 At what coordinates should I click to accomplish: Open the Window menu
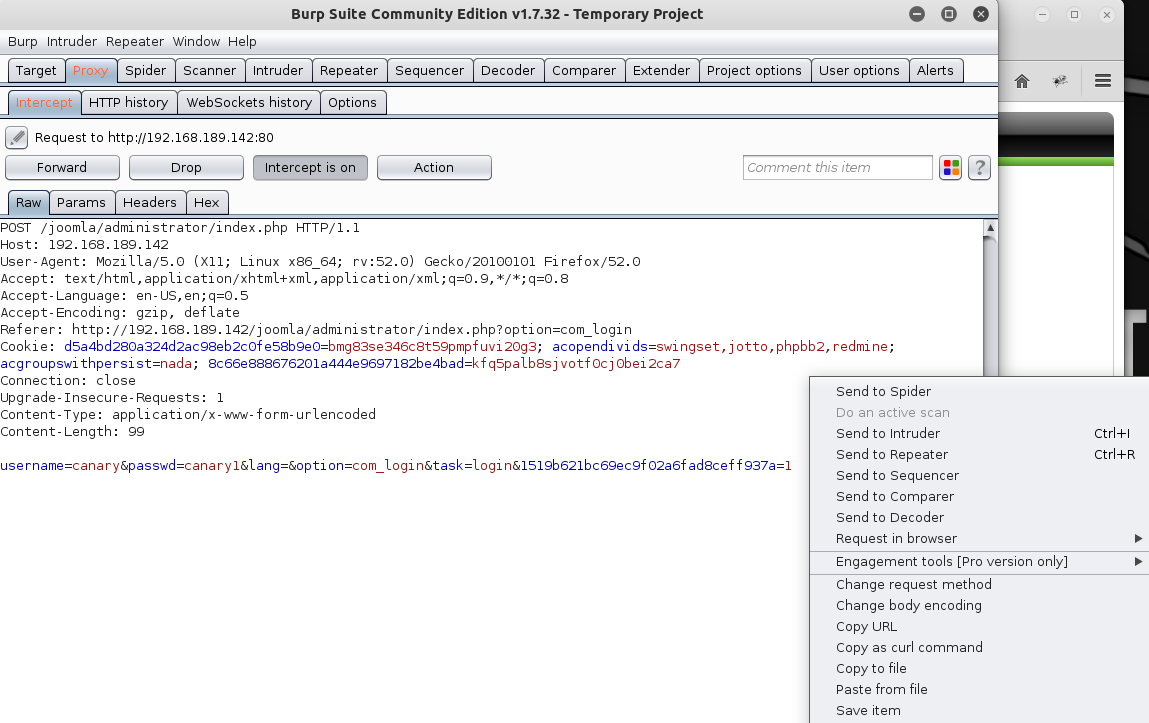point(196,42)
